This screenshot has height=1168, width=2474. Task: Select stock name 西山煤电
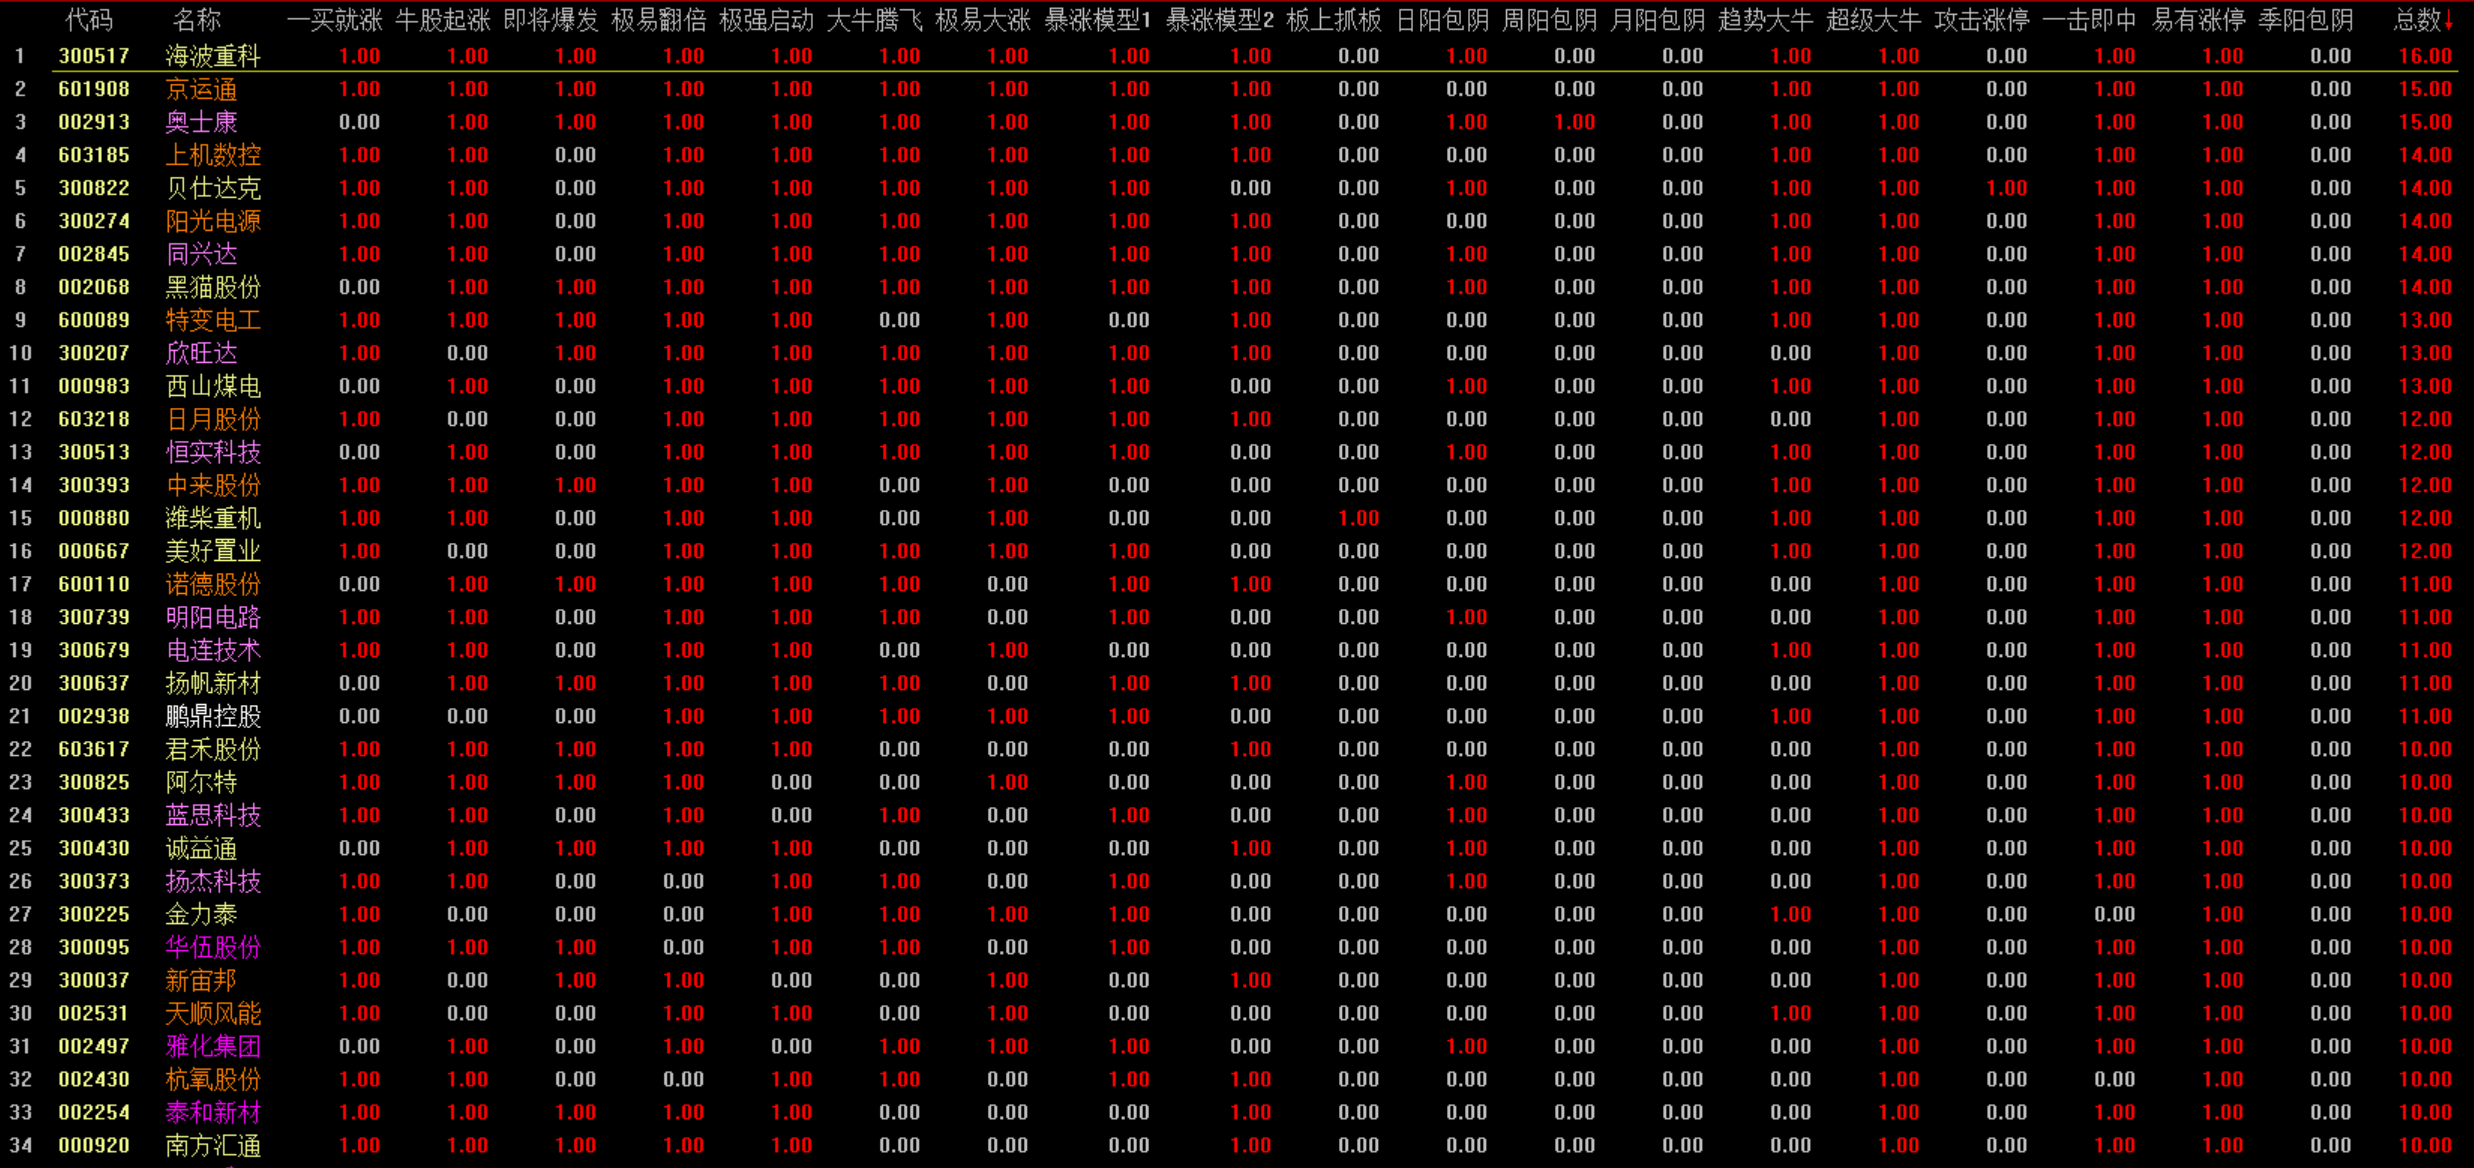[213, 386]
